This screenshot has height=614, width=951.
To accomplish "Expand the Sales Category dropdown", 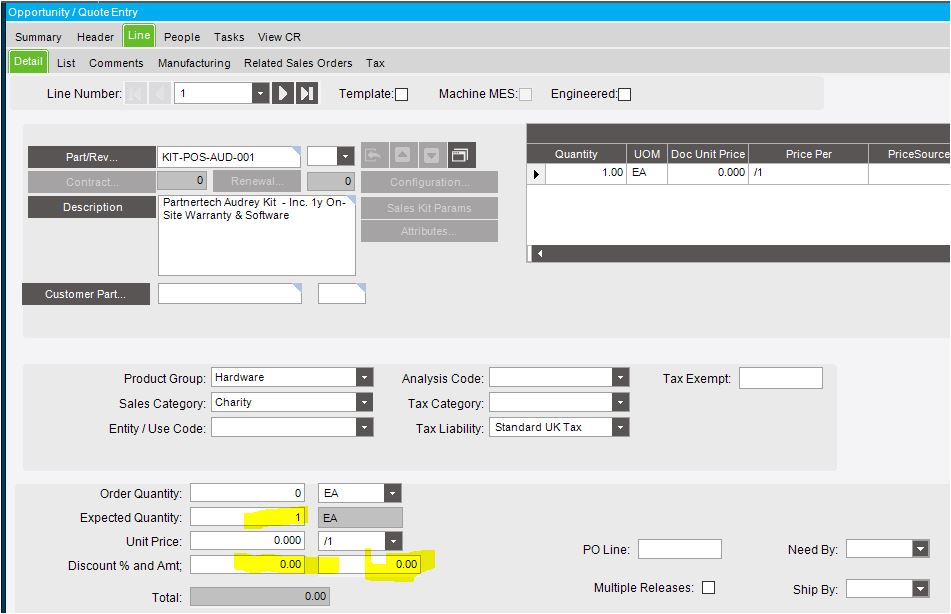I will pos(364,402).
